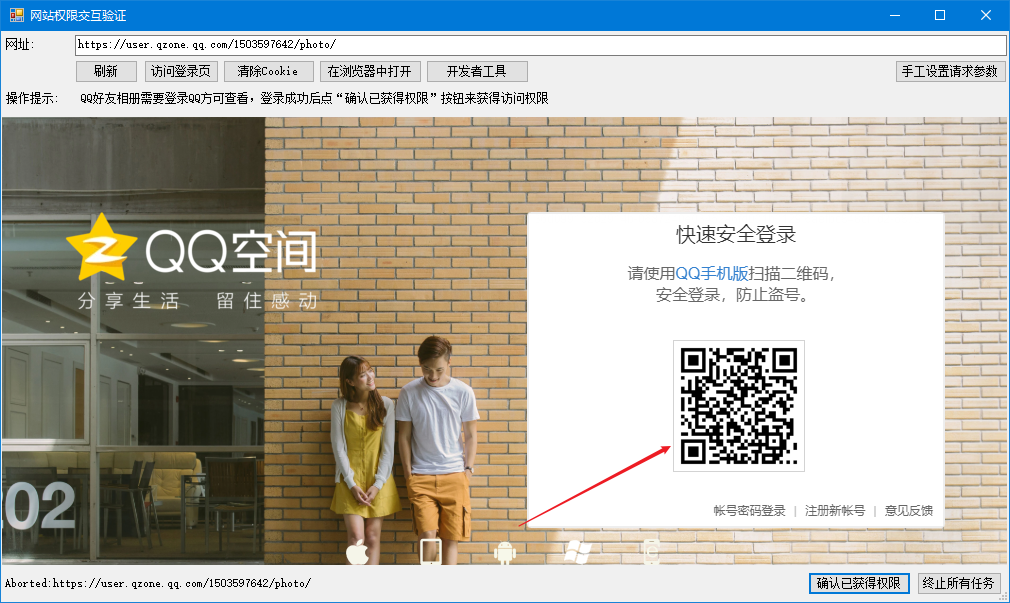Viewport: 1010px width, 603px height.
Task: Clear cookies with 清除Cookie button
Action: click(268, 71)
